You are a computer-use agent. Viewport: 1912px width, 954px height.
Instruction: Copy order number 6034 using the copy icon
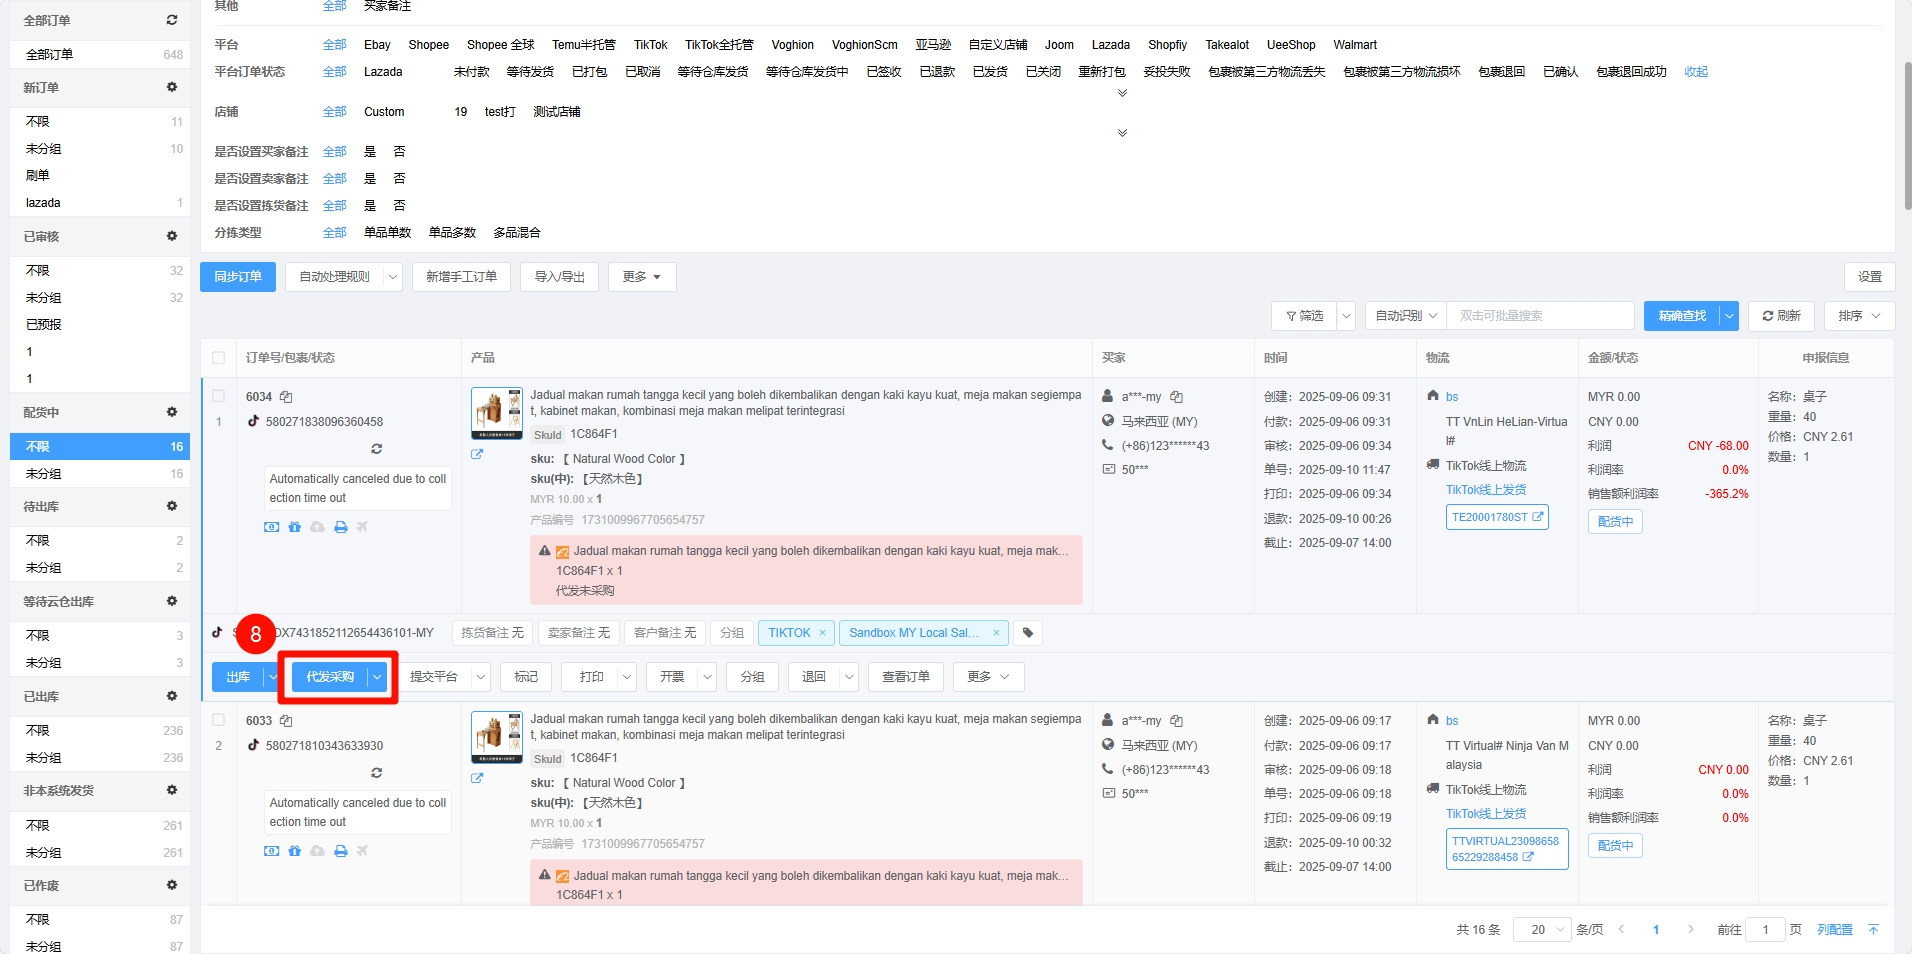tap(286, 397)
